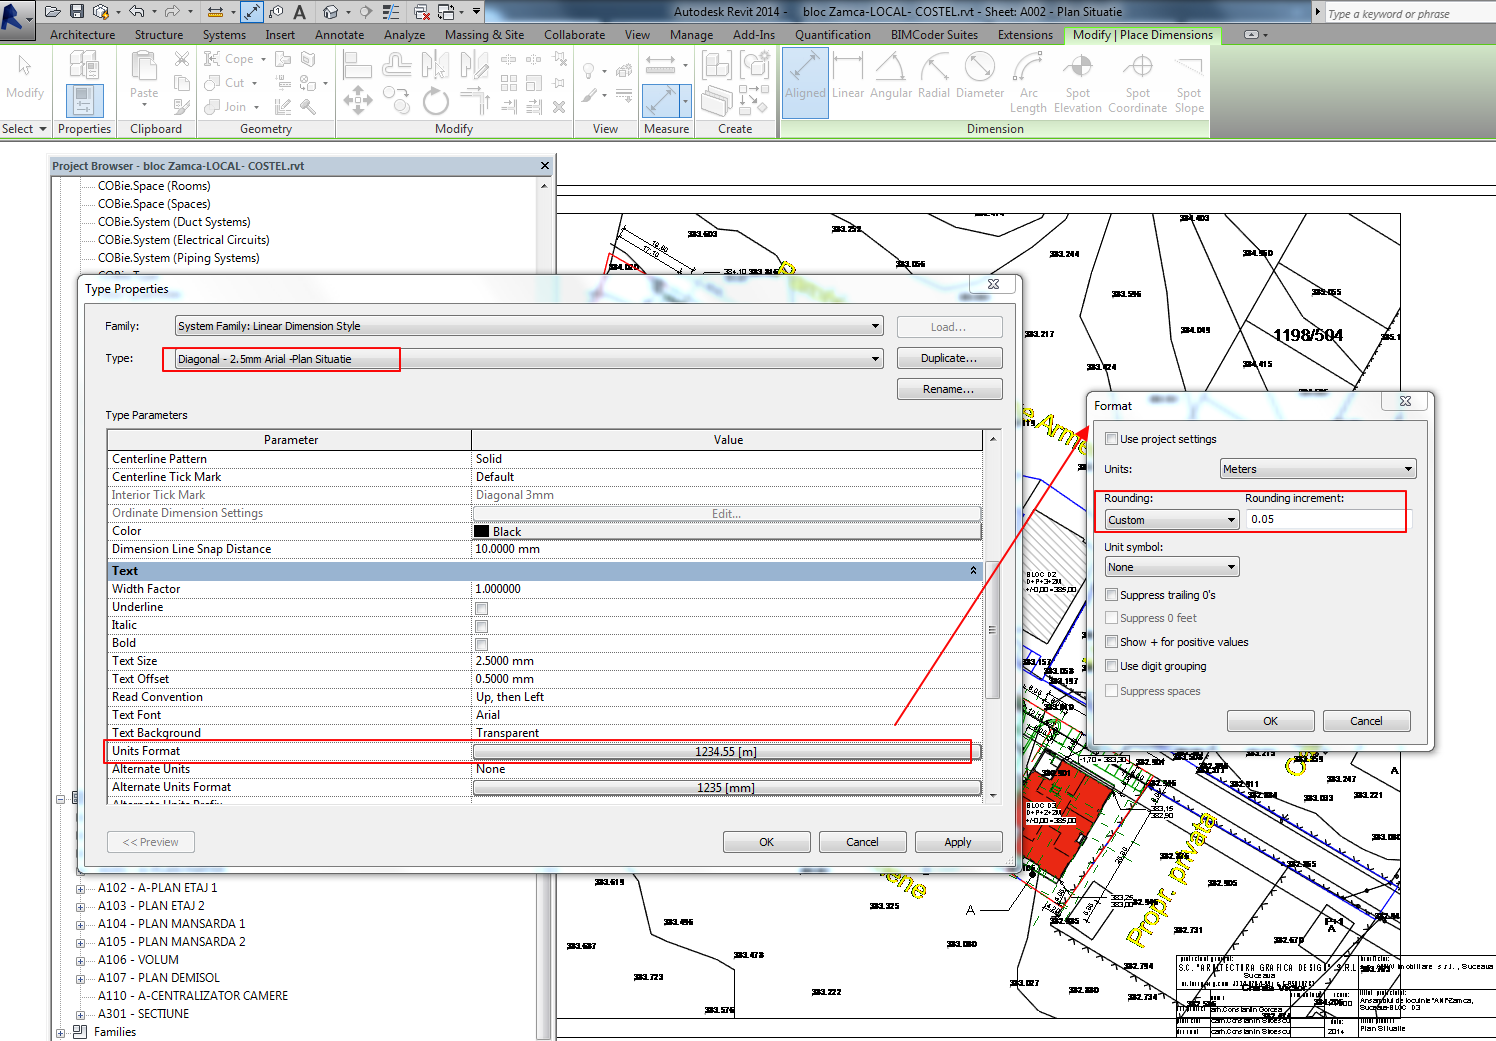Click the Open folder icon in quick access toolbar
1496x1041 pixels.
(x=53, y=12)
